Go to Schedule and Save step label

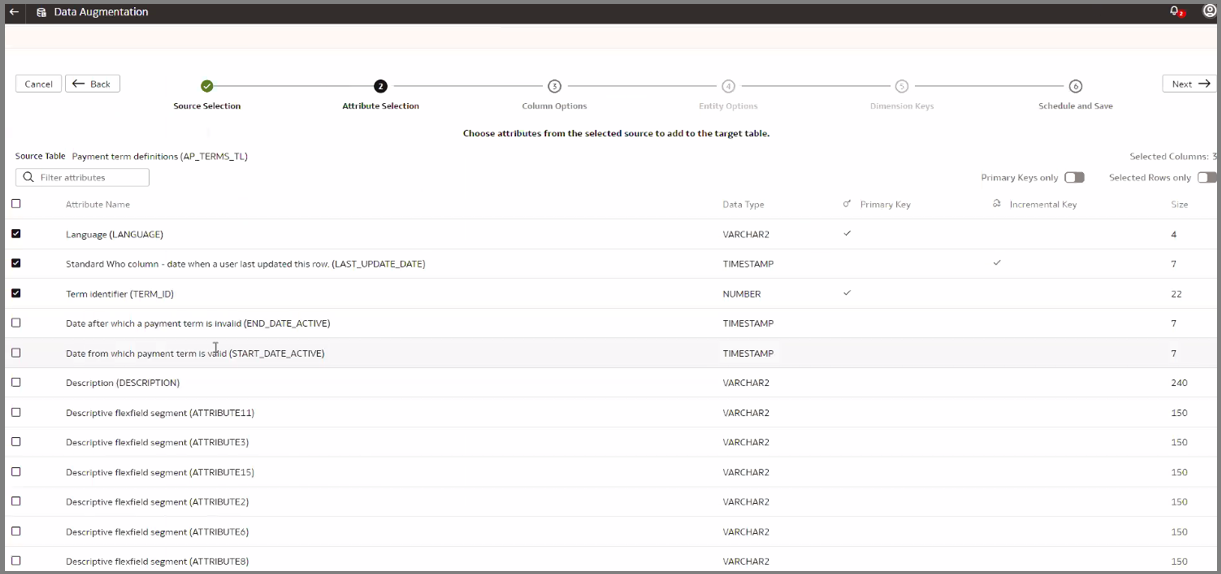coord(1076,106)
